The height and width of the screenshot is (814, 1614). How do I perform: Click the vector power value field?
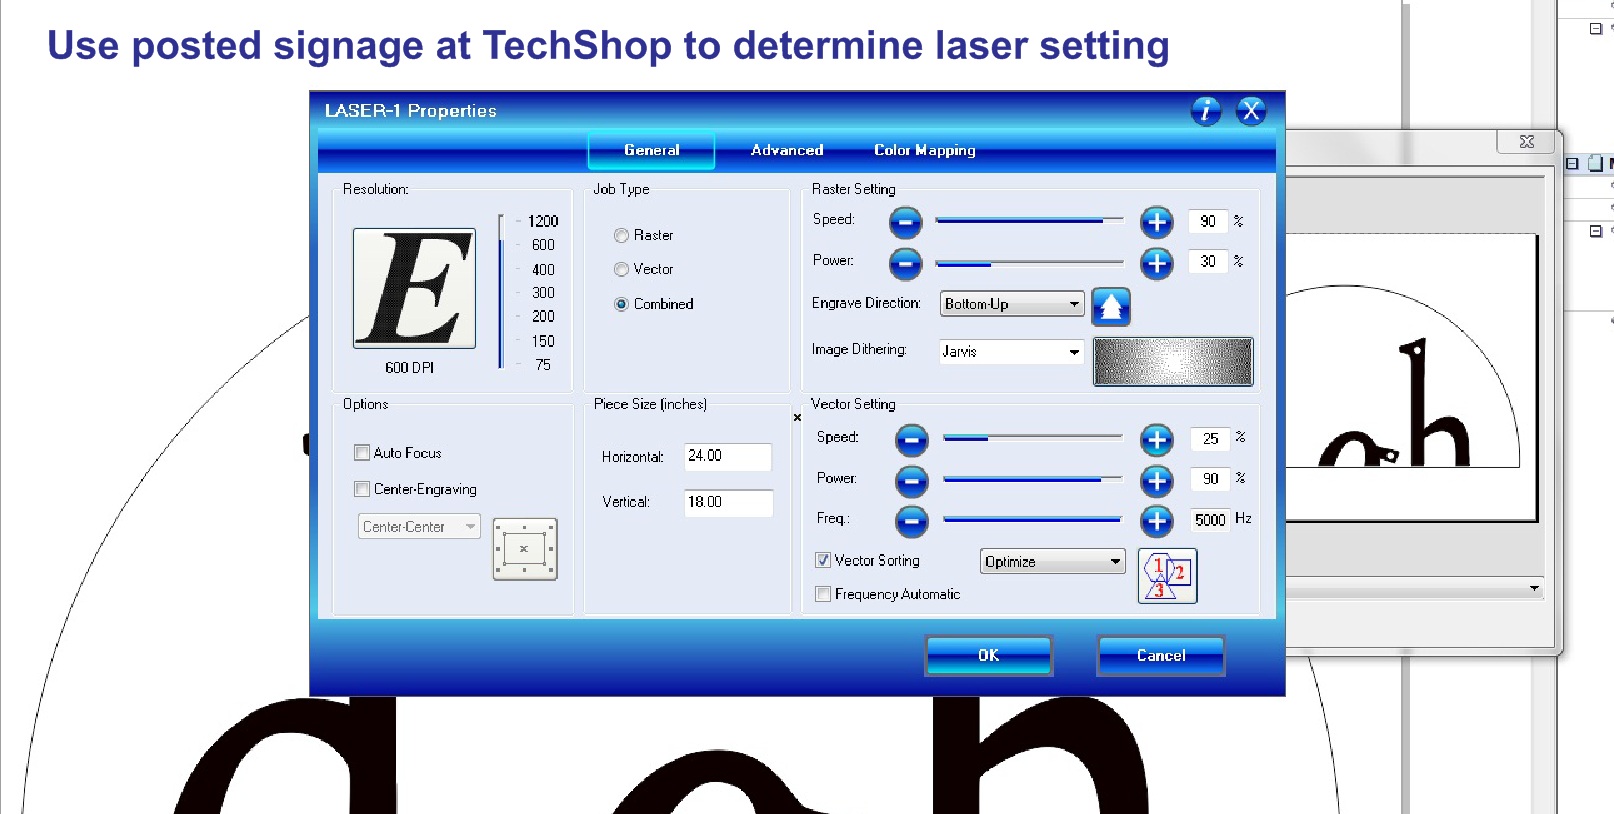pos(1210,479)
